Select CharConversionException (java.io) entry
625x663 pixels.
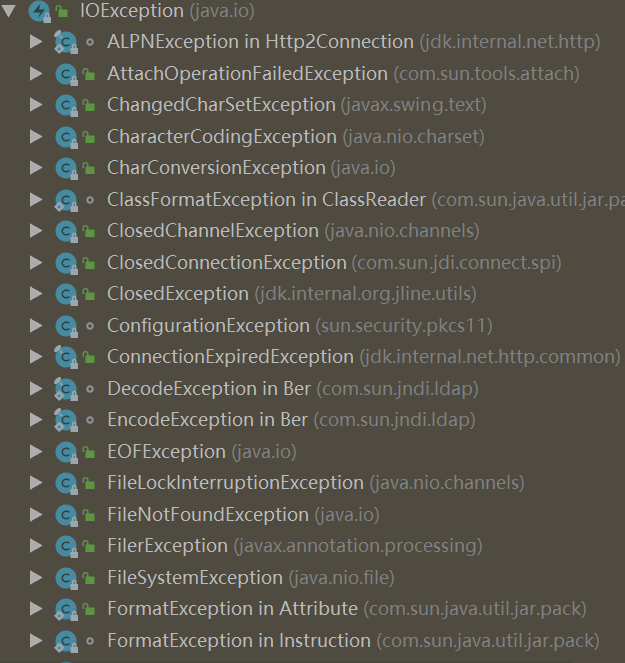click(251, 168)
